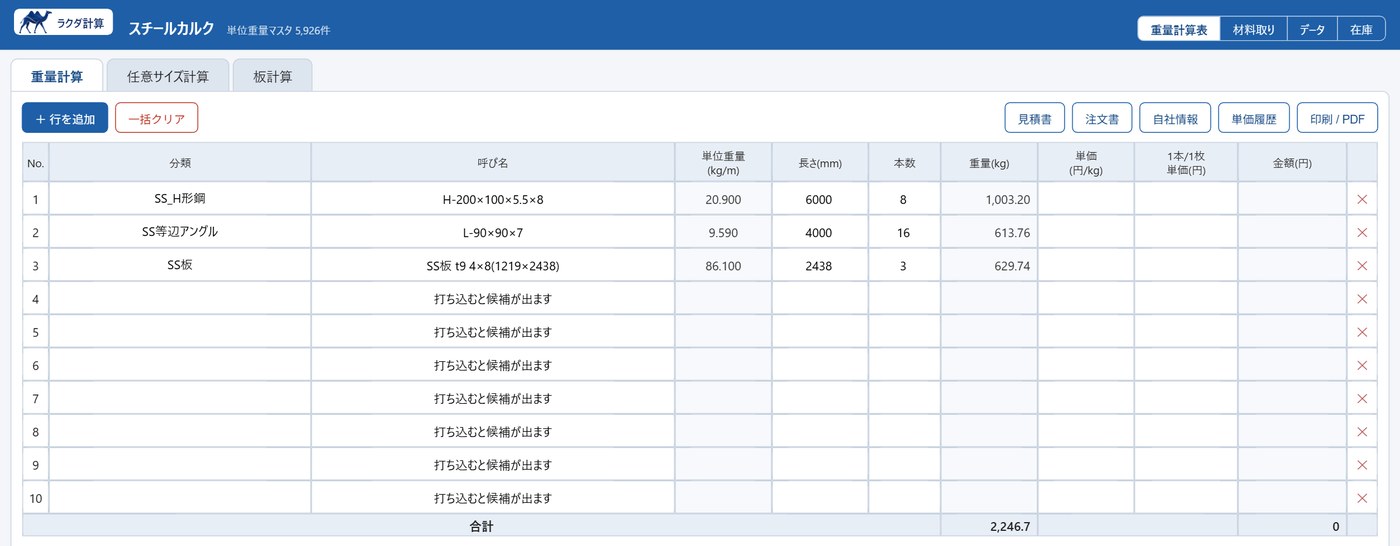The height and width of the screenshot is (546, 1400).
Task: Click the 呼び名 field in row 4
Action: coord(493,299)
